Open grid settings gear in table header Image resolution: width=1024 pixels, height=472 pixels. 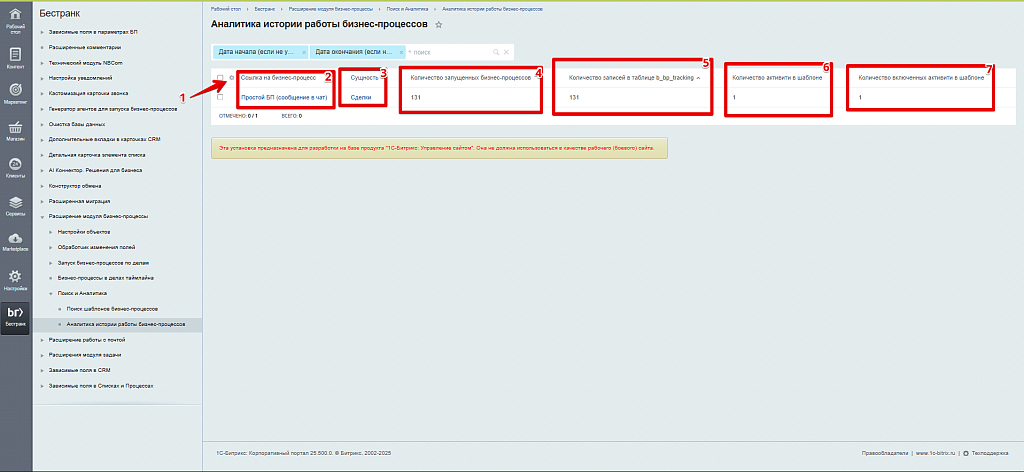[x=231, y=77]
